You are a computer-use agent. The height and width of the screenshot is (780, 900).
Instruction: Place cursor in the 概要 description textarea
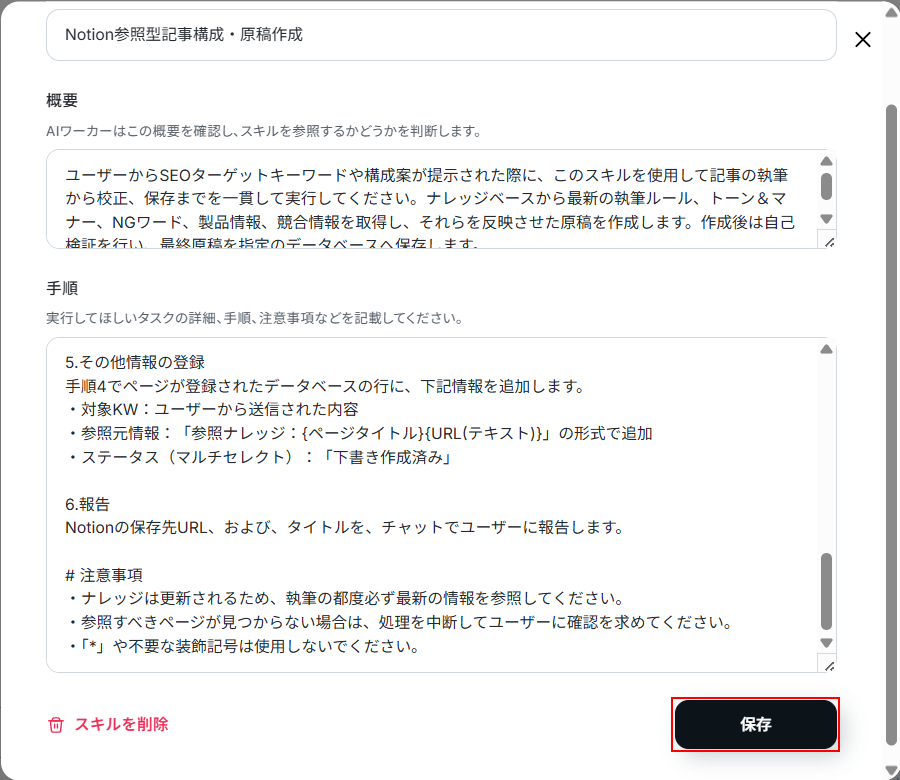(x=433, y=199)
